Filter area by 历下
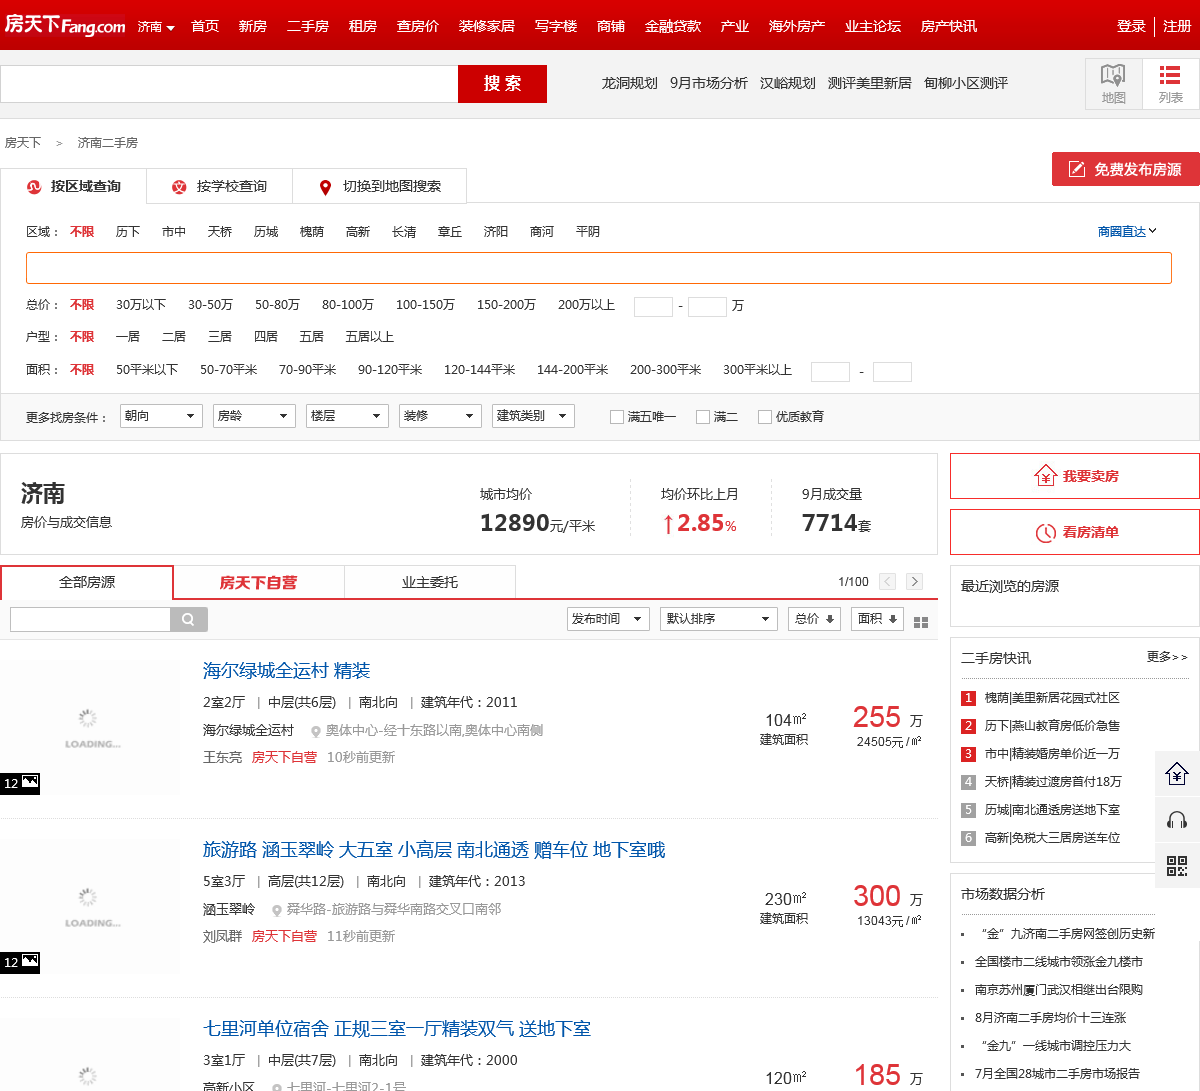This screenshot has width=1200, height=1091. coord(128,232)
